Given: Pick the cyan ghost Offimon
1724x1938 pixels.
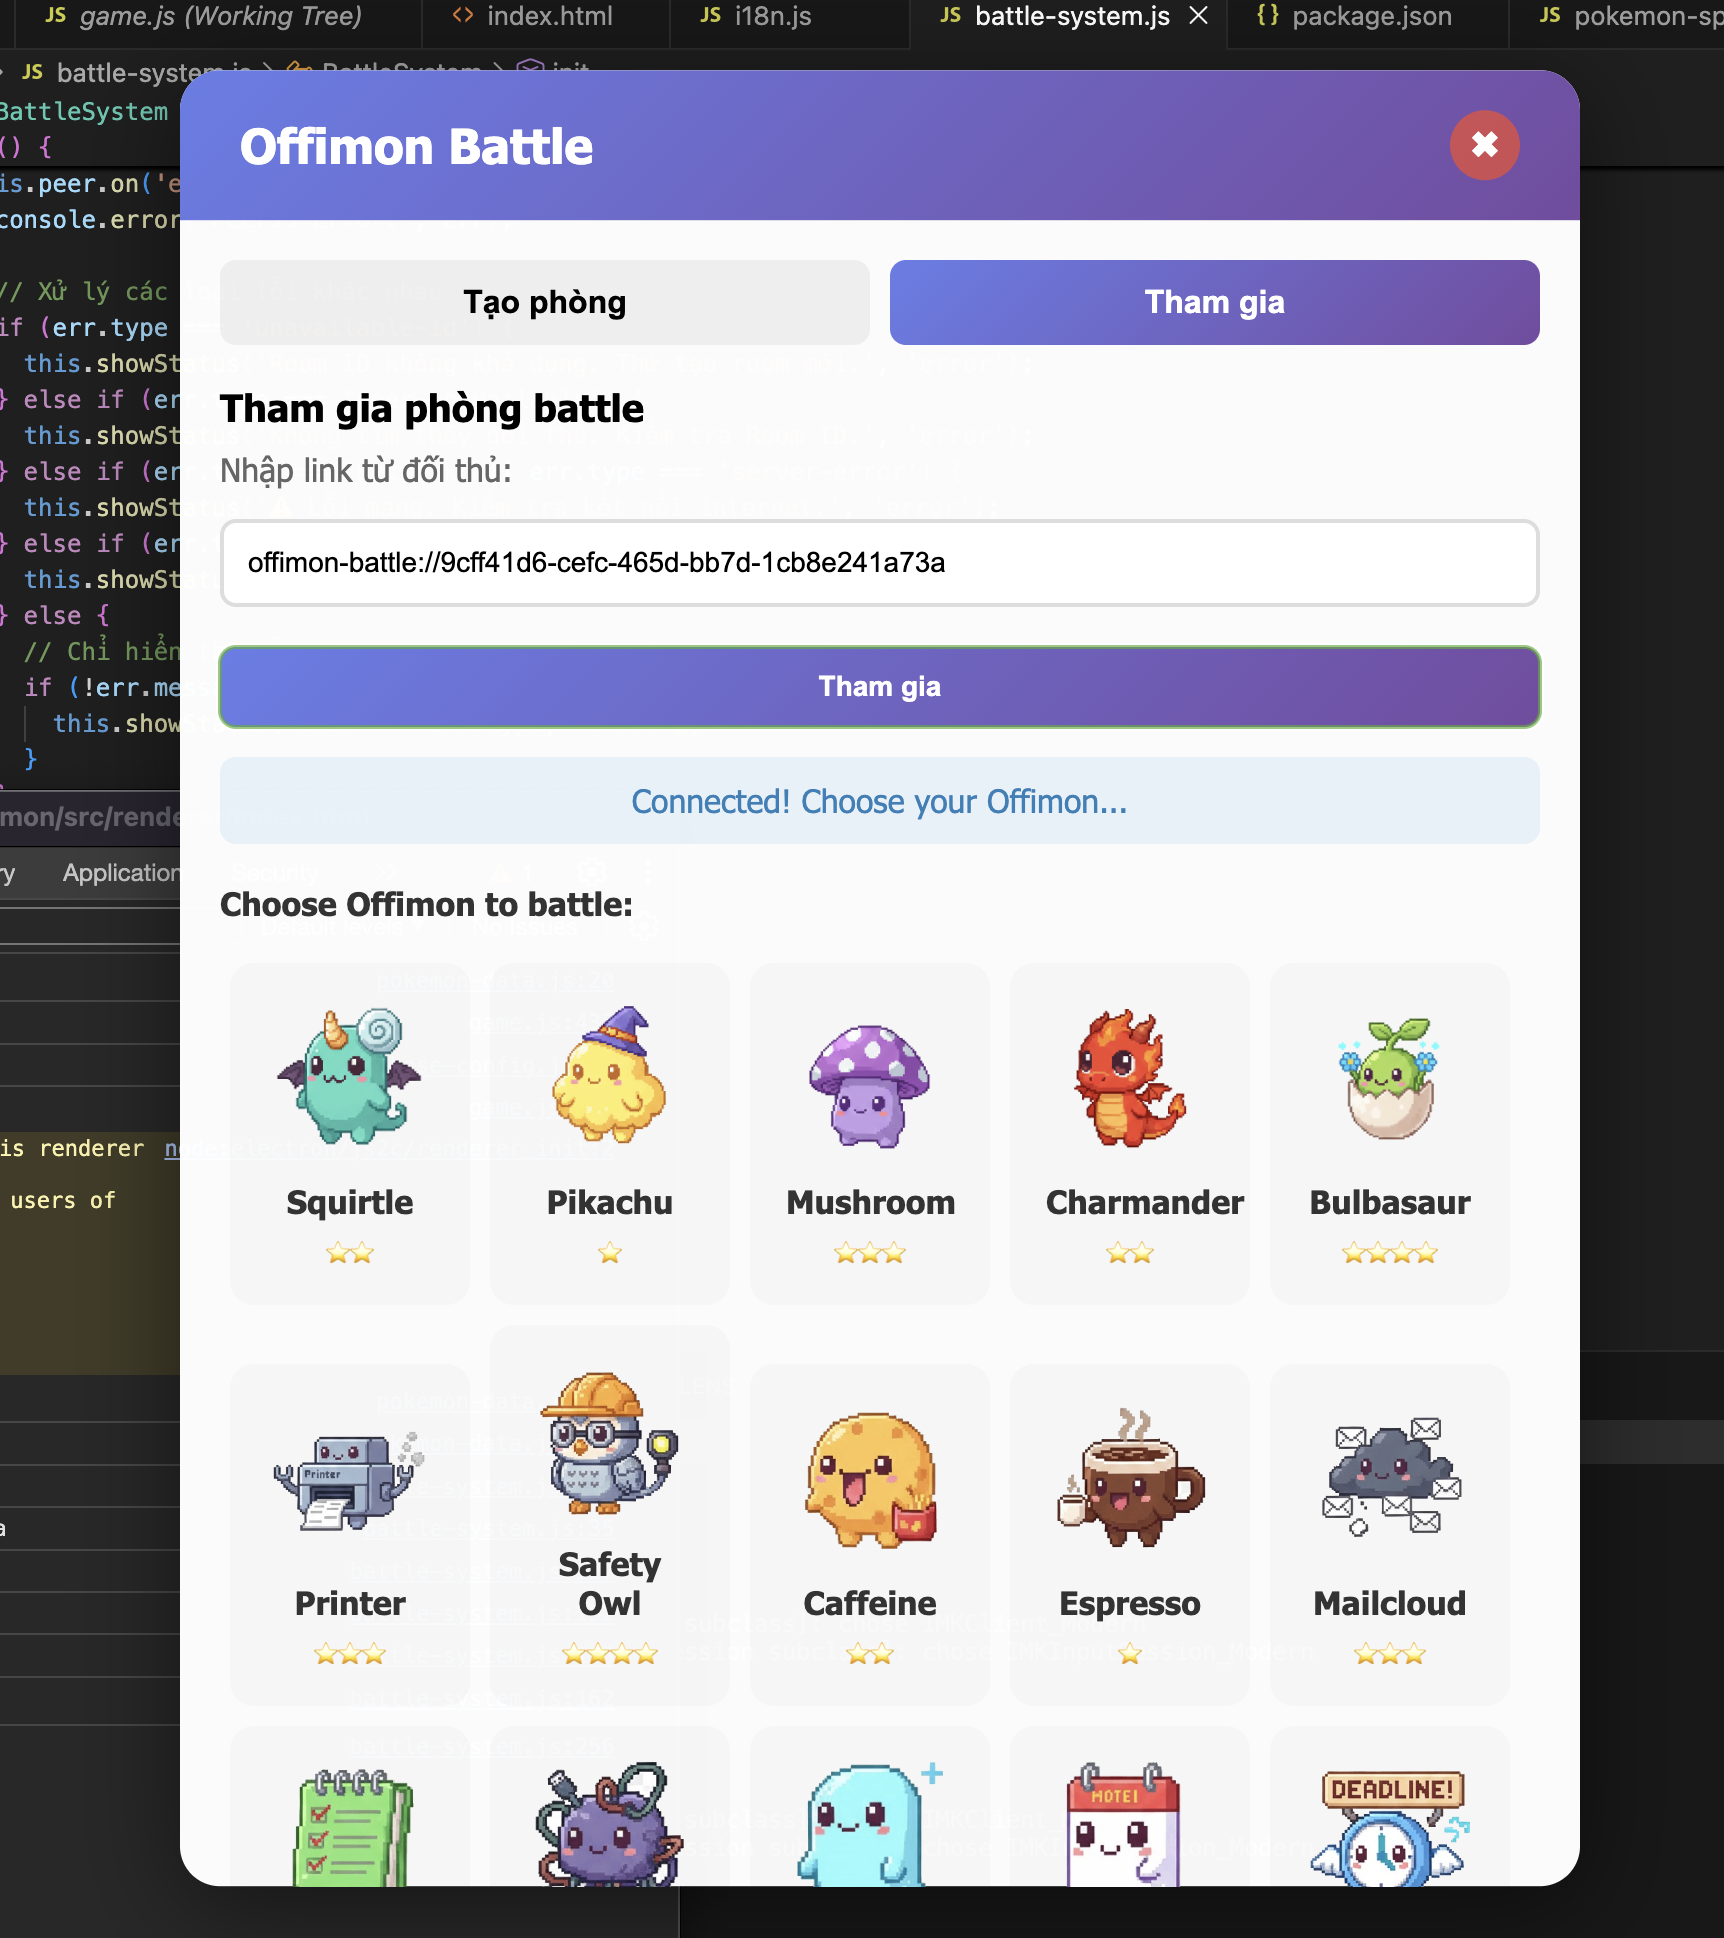Looking at the screenshot, I should pos(870,1806).
